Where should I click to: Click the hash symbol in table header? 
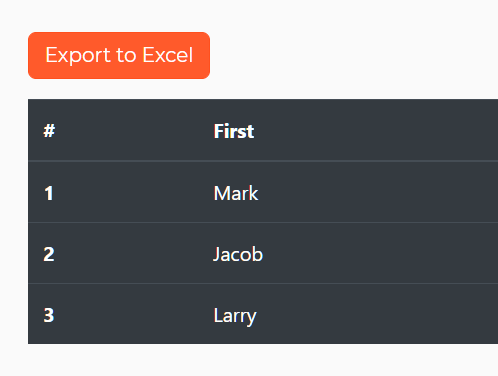pos(49,131)
